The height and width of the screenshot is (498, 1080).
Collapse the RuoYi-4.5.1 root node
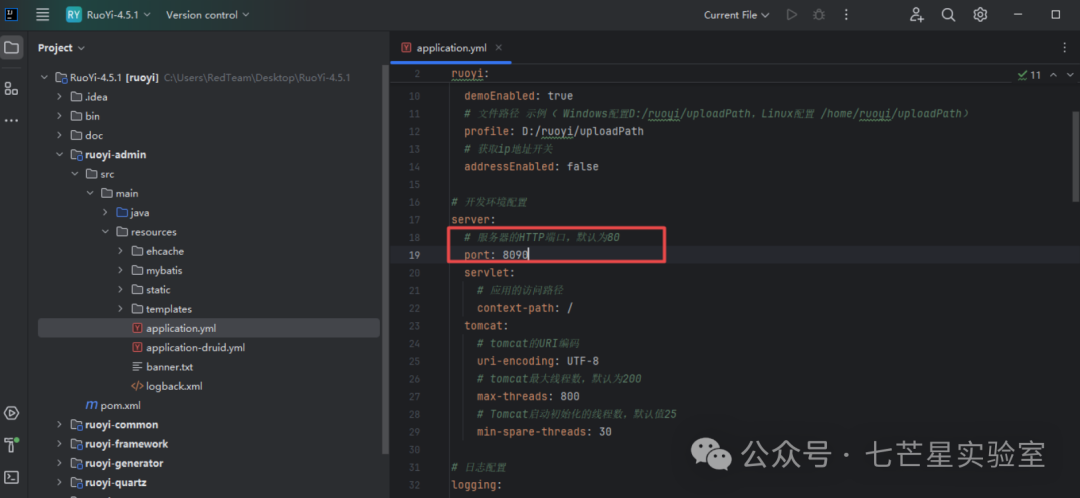[x=45, y=77]
